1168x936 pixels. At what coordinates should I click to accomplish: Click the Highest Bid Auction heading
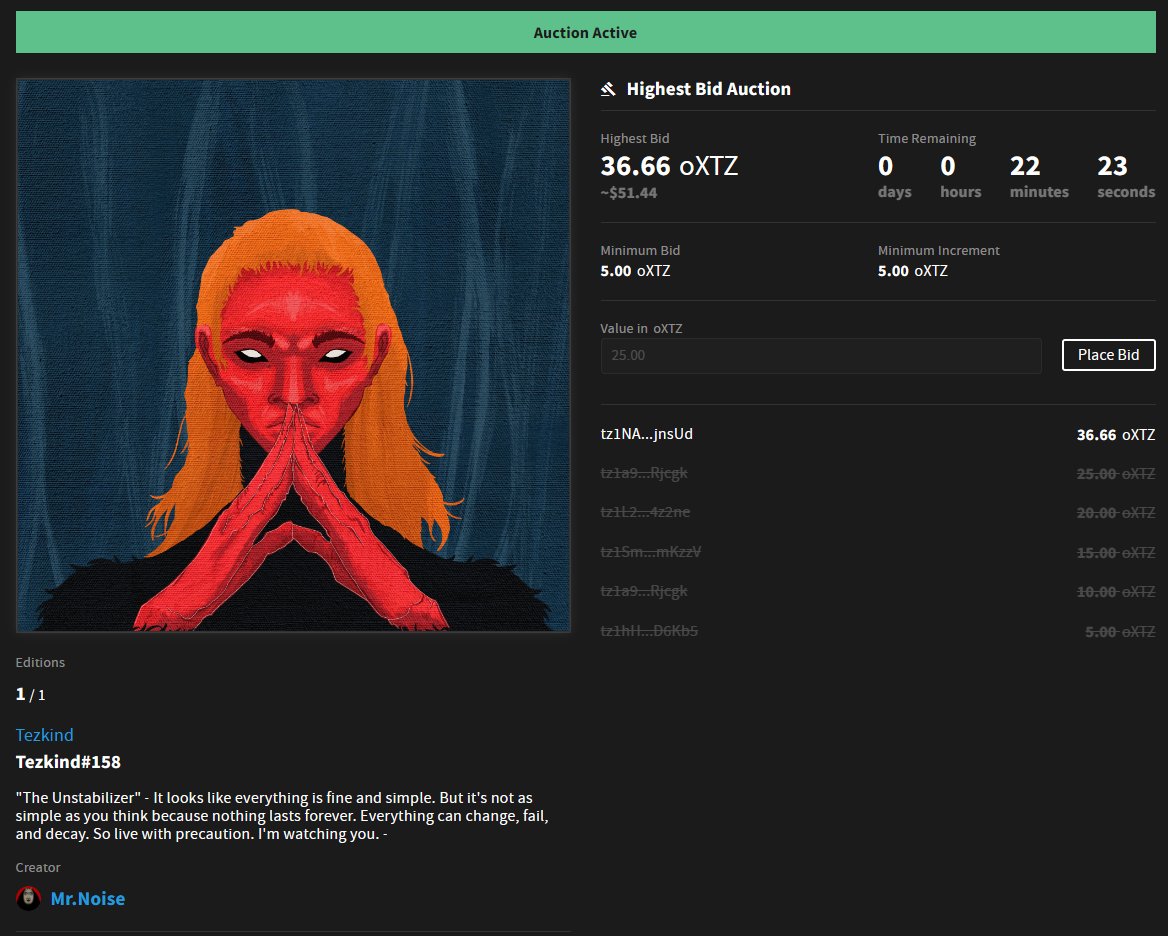coord(708,89)
